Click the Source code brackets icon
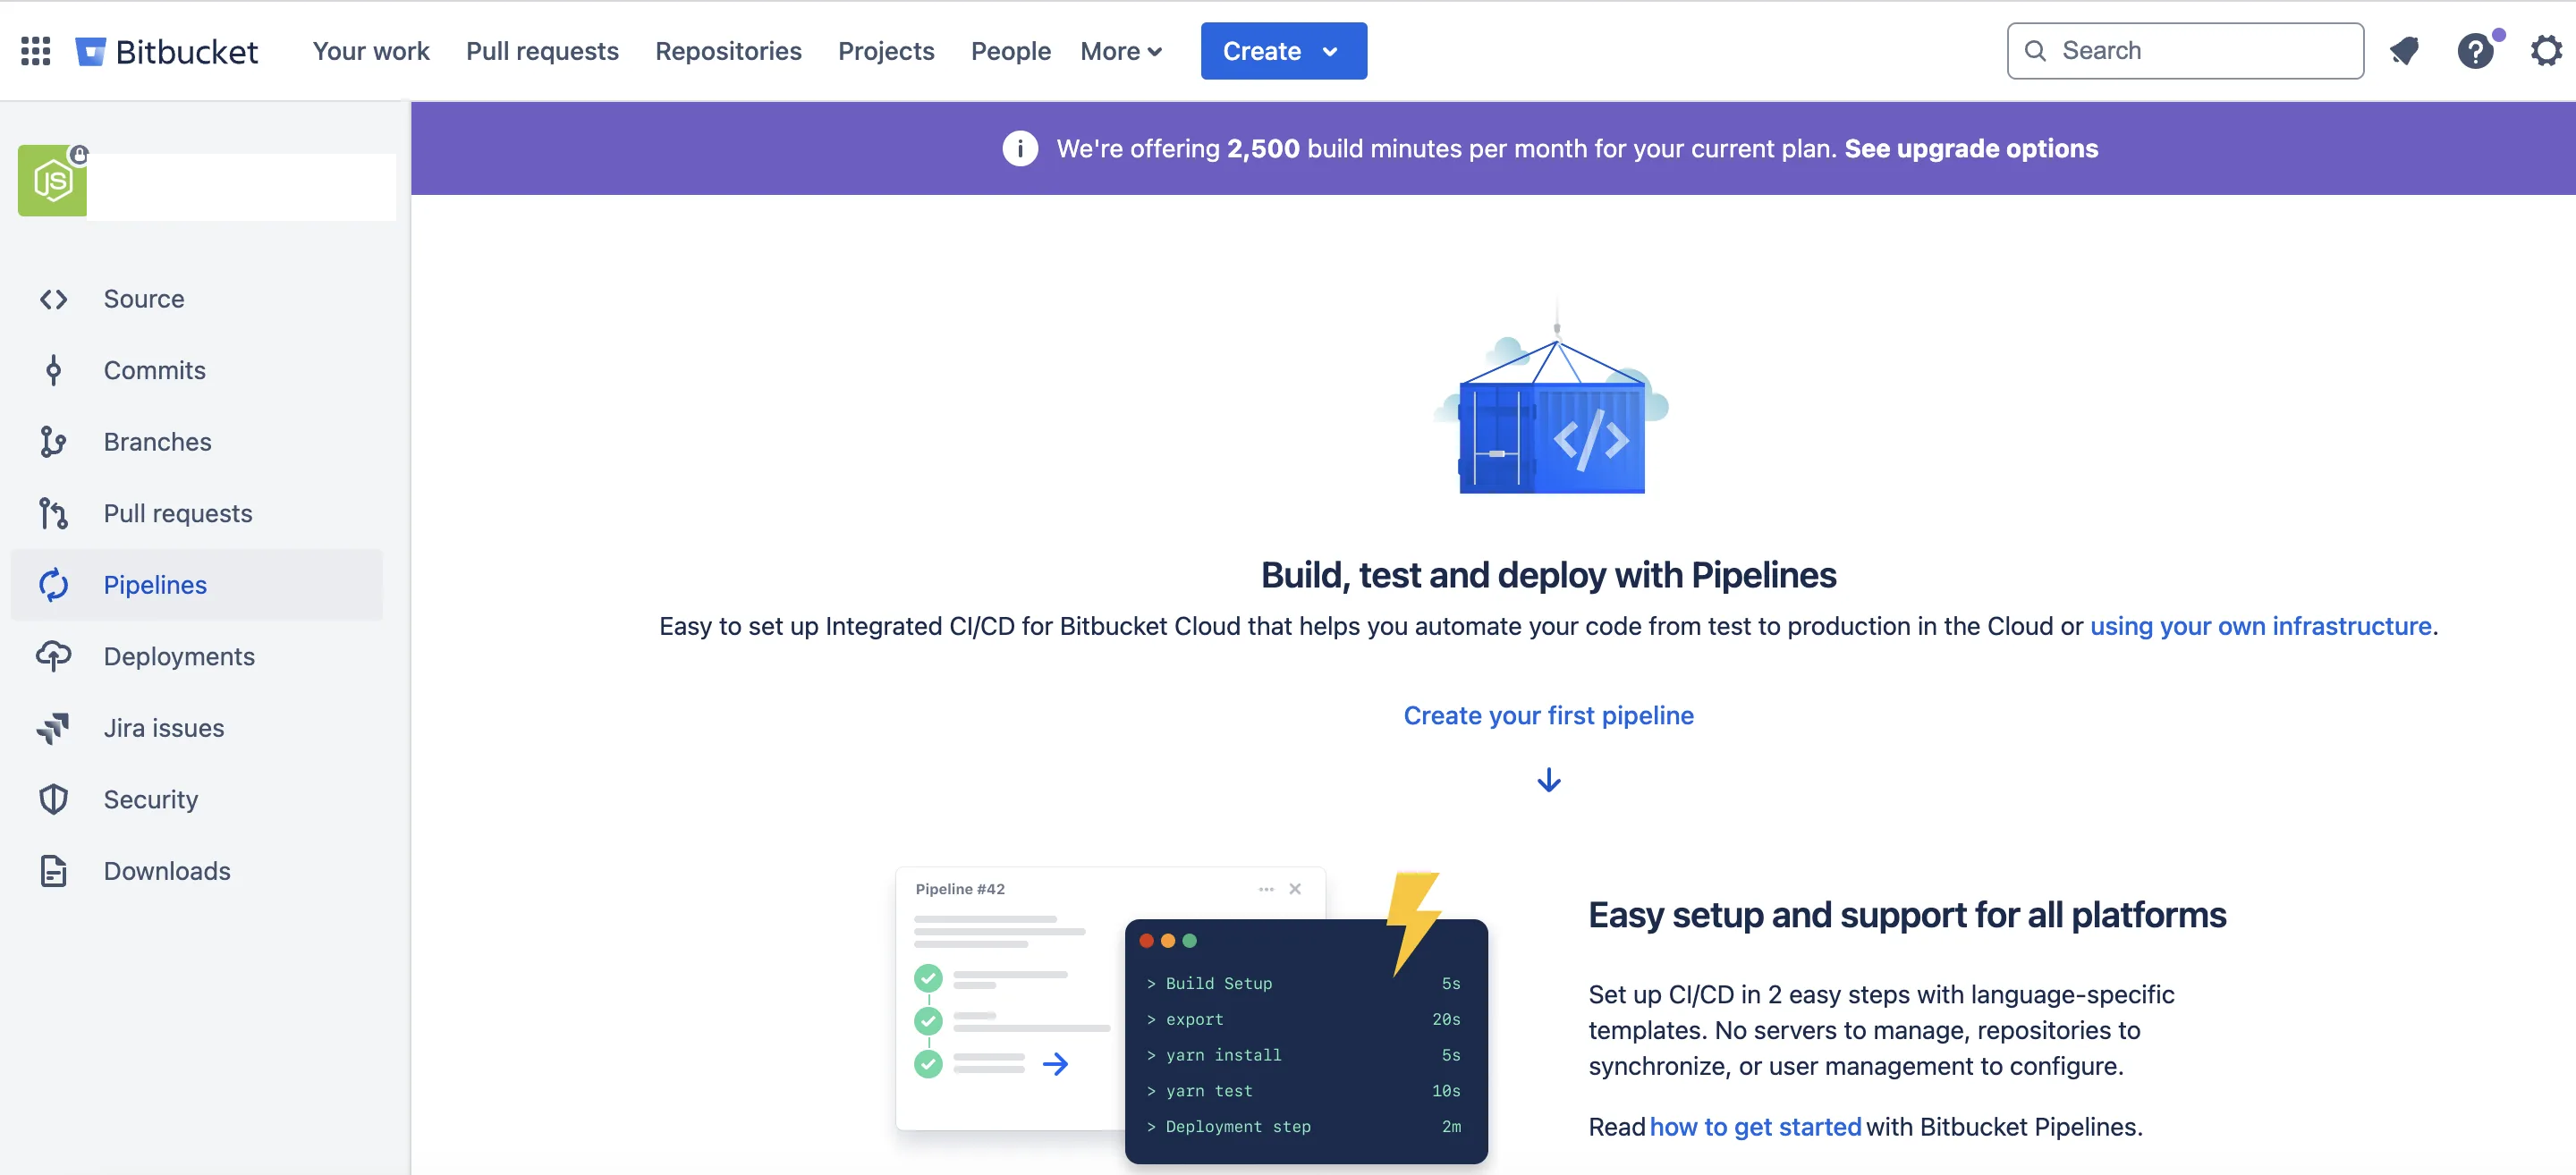 [53, 299]
